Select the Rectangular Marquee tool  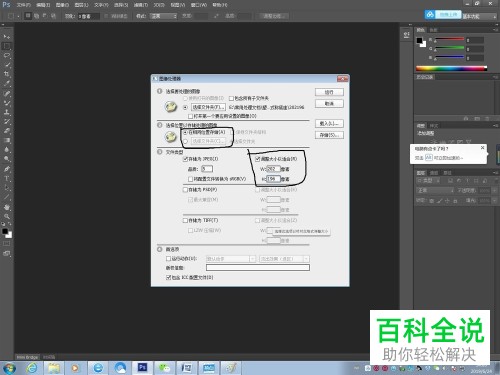point(7,46)
